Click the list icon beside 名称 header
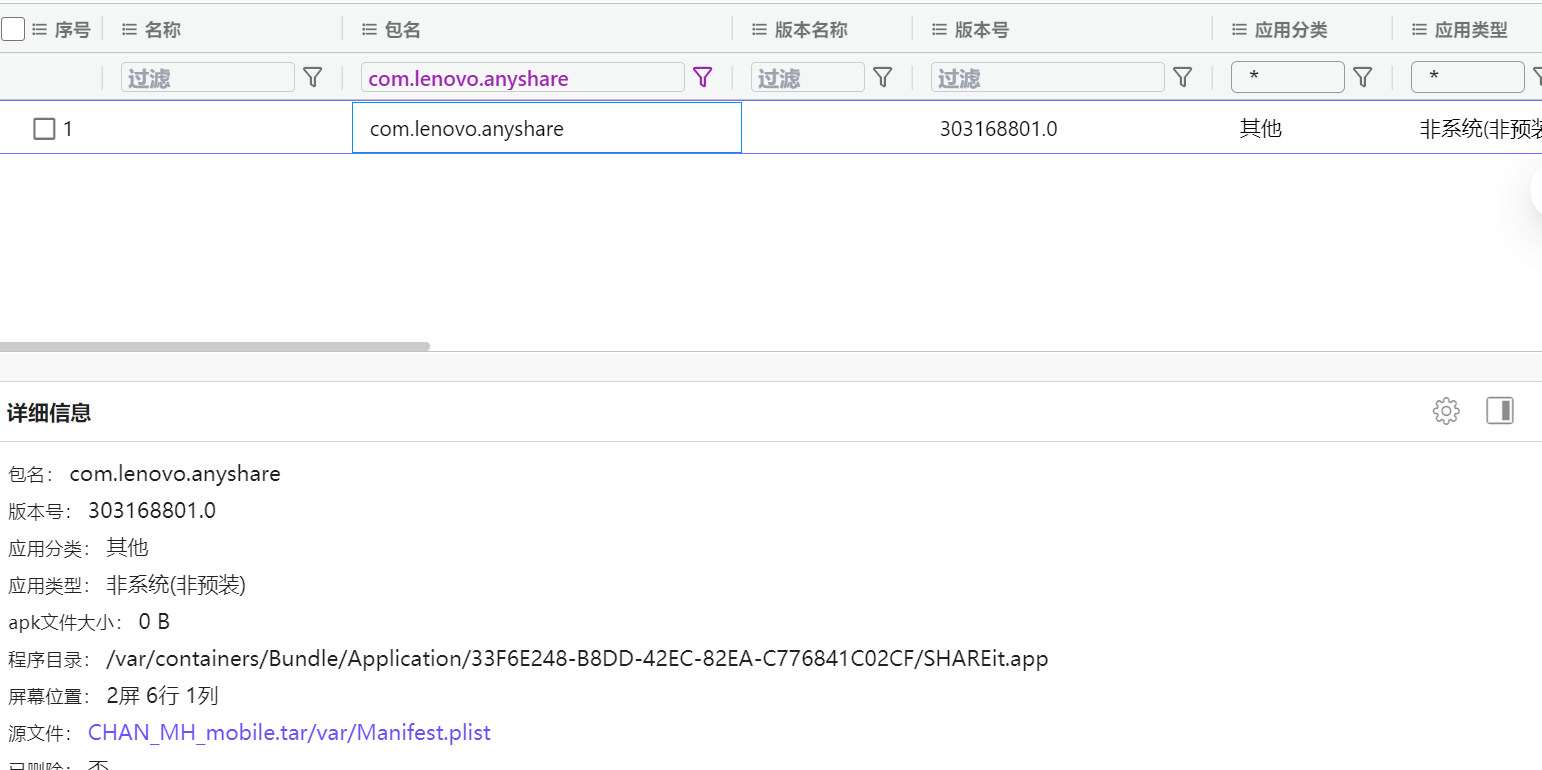1542x770 pixels. tap(129, 30)
